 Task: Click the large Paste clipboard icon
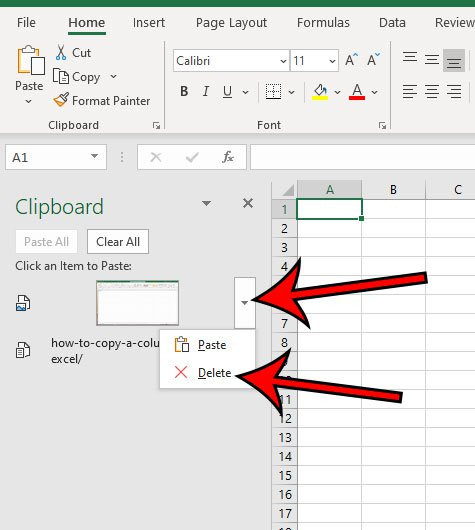[31, 61]
